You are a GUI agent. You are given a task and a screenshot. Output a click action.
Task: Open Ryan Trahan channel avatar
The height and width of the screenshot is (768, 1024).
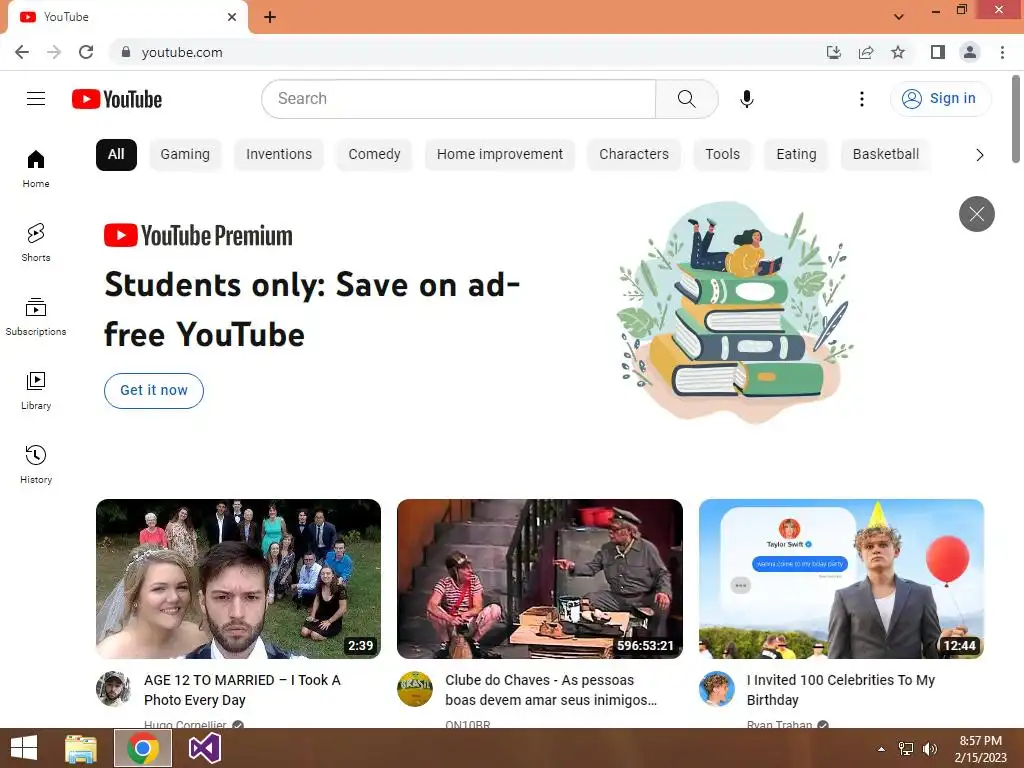(x=716, y=688)
